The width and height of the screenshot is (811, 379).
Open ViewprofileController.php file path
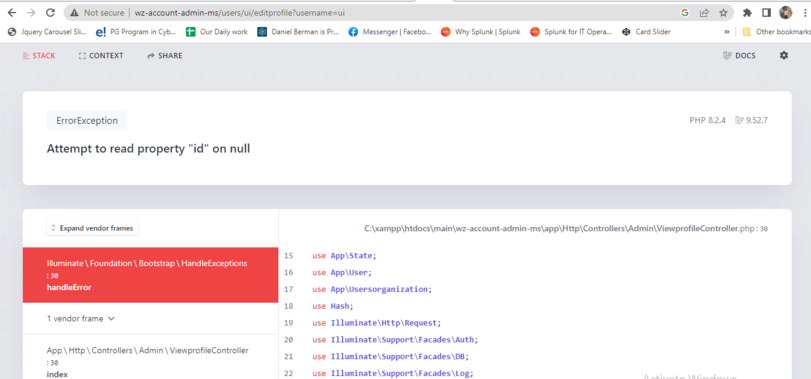point(566,229)
